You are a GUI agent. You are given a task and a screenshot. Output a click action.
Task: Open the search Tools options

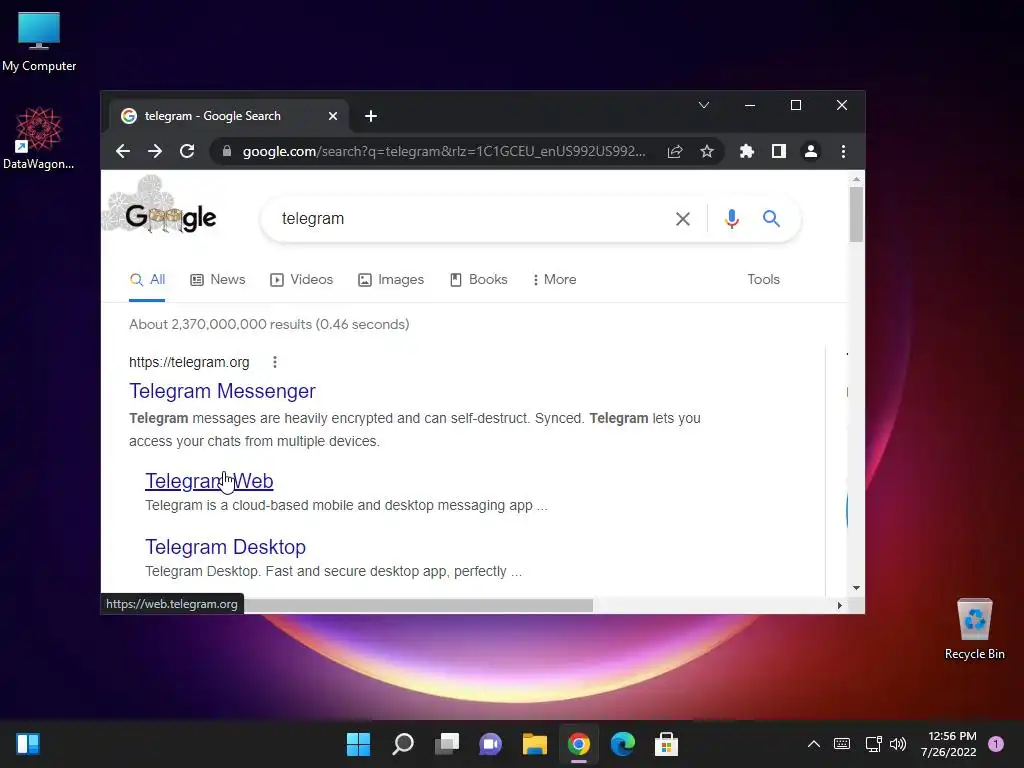point(763,280)
